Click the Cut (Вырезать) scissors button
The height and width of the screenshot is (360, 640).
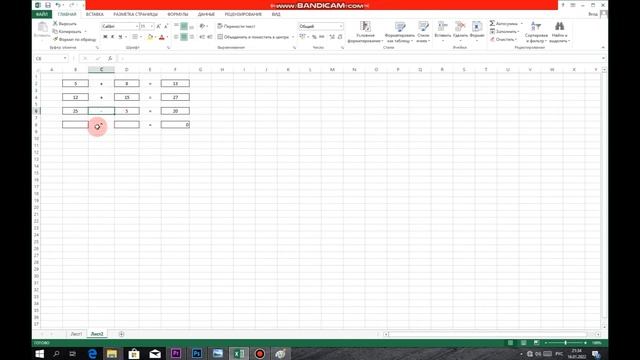point(65,24)
